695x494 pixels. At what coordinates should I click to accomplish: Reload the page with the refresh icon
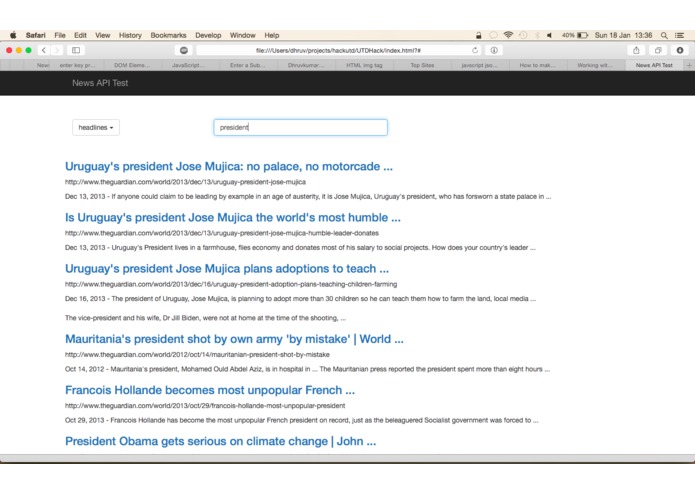click(x=475, y=50)
